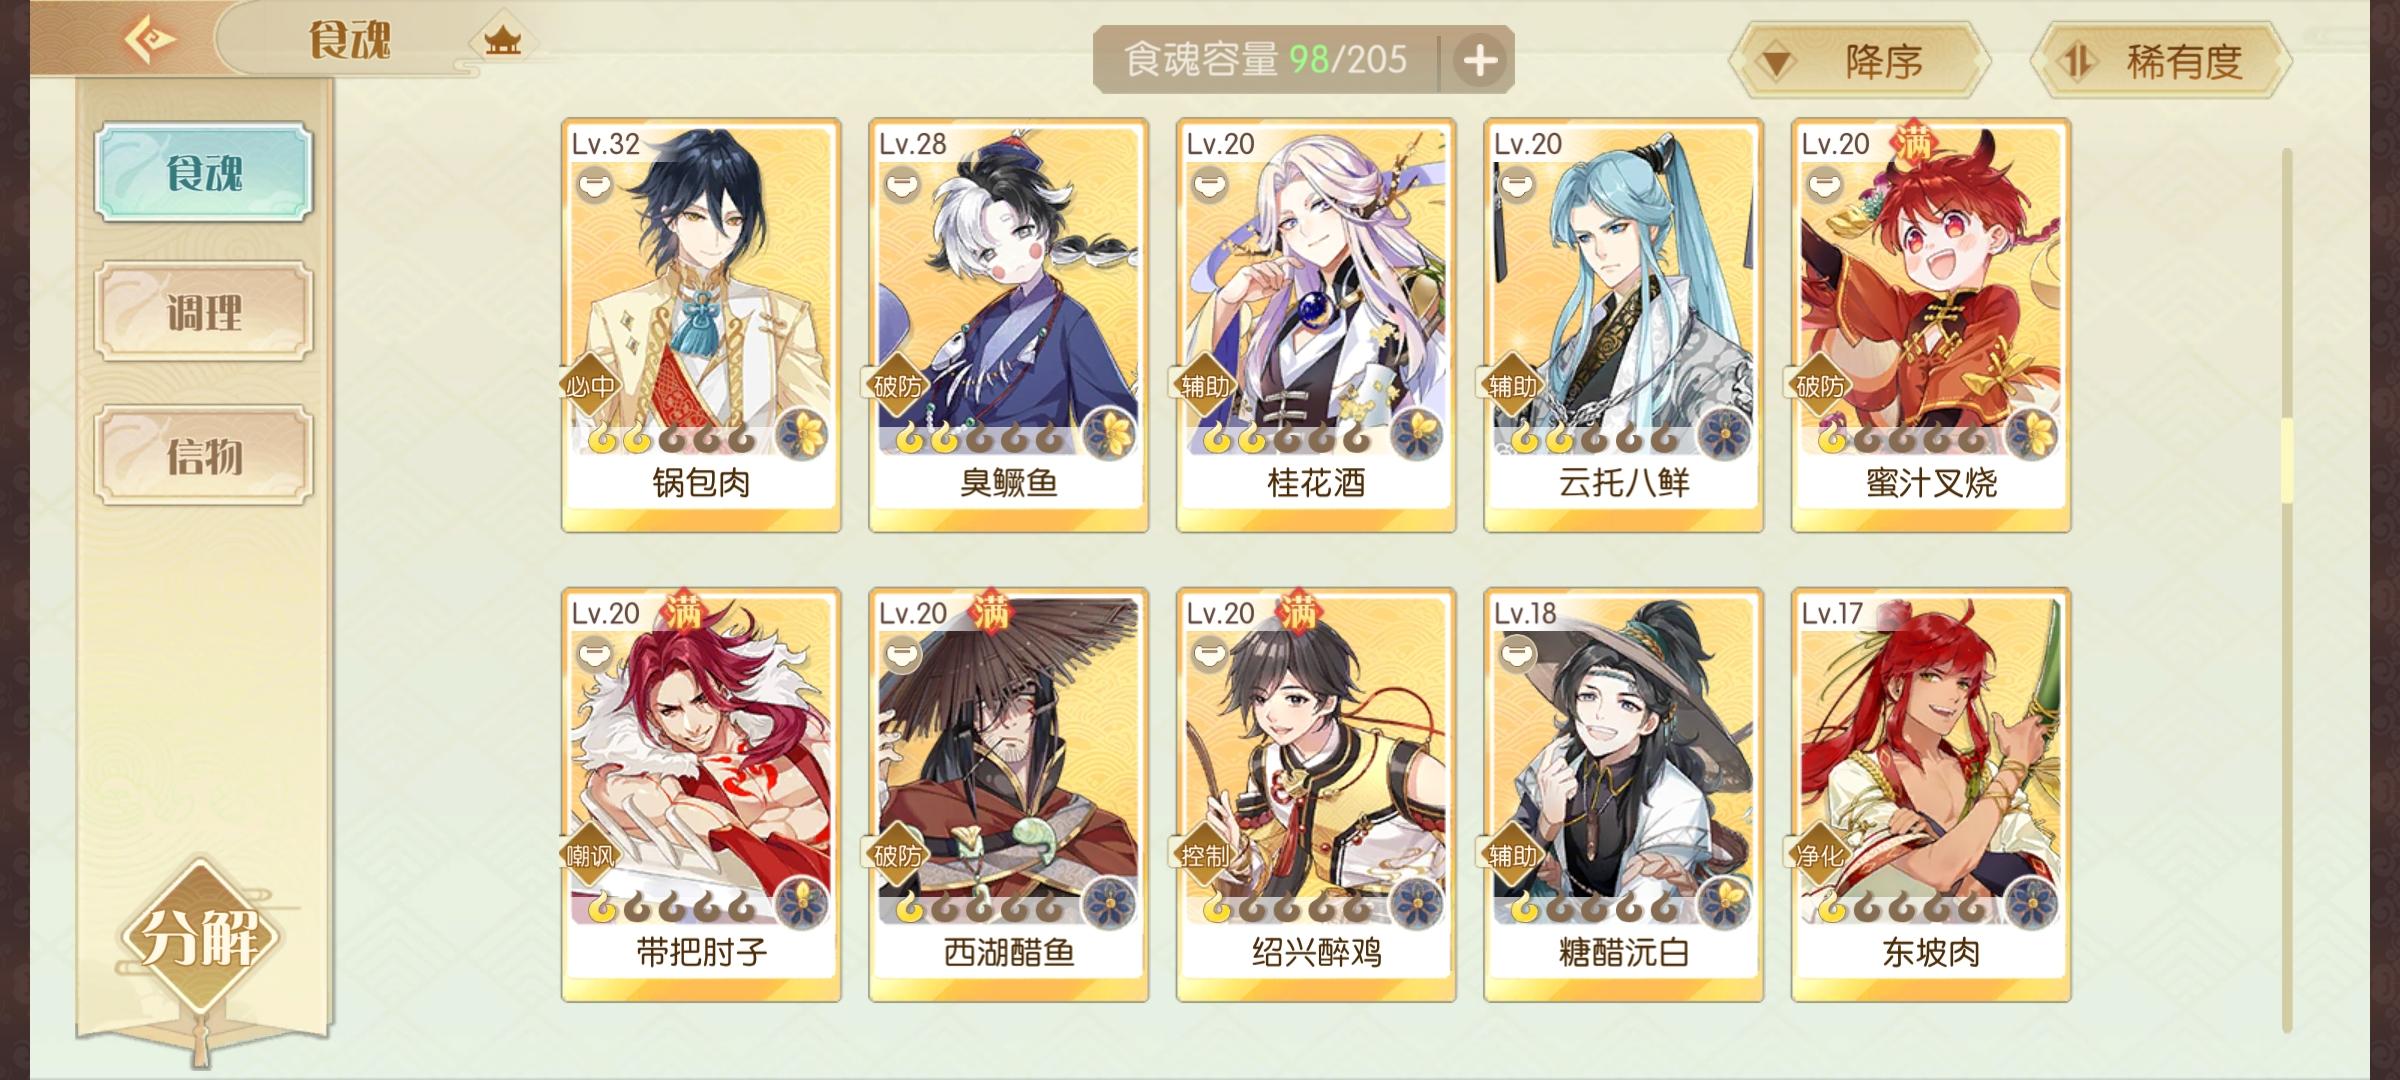Toggle the bowl marker on 桂花酒 card
The image size is (2400, 1080).
(1210, 185)
